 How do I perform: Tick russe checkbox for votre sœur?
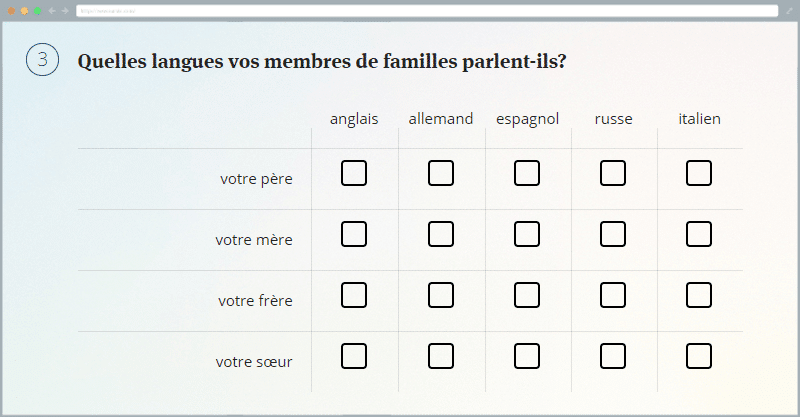[613, 356]
